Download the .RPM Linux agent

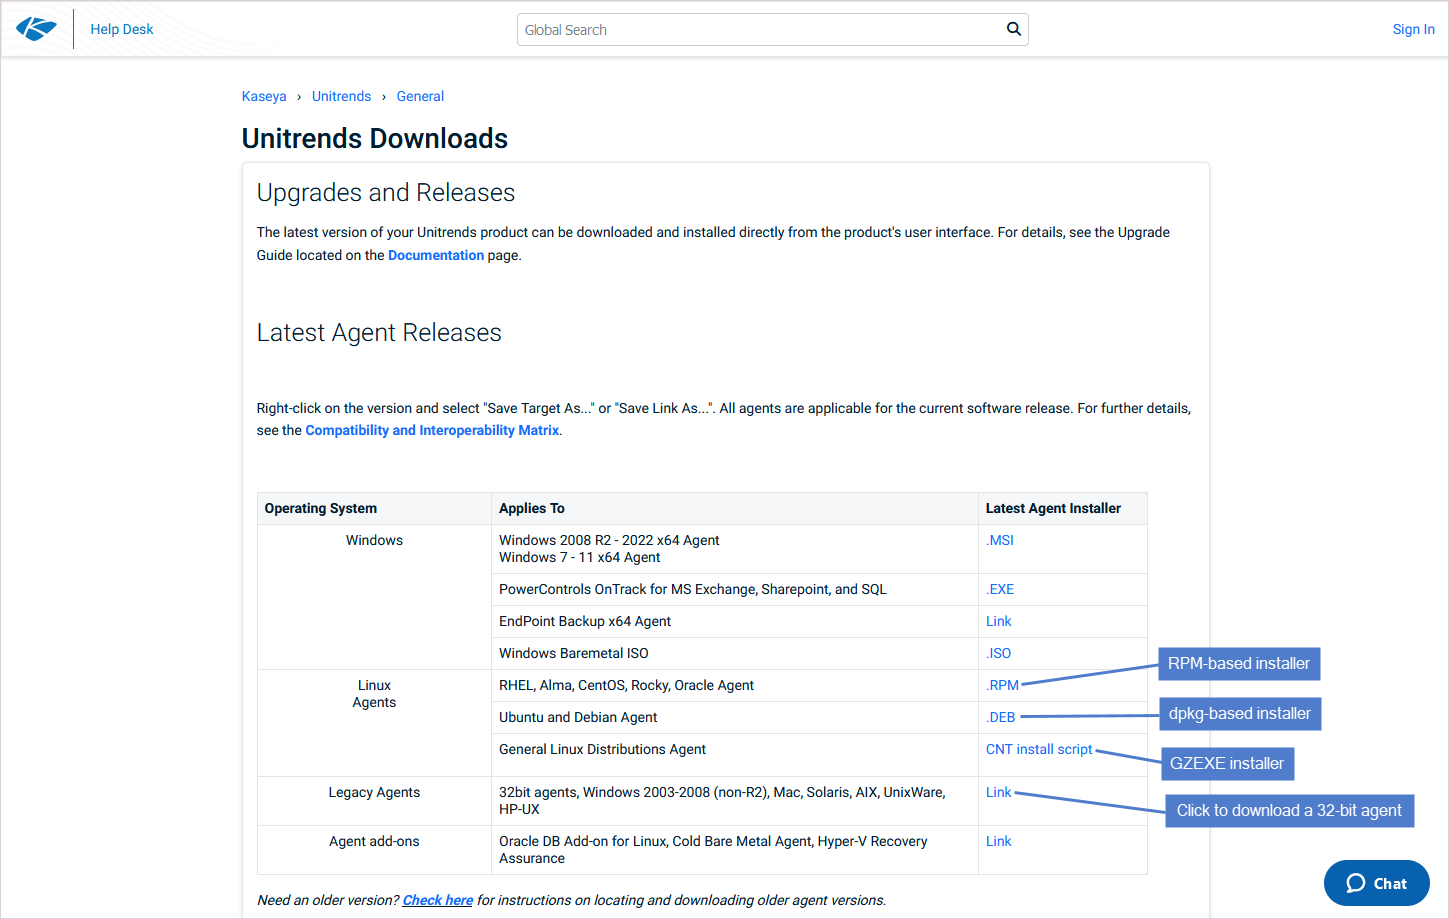pyautogui.click(x=1002, y=685)
